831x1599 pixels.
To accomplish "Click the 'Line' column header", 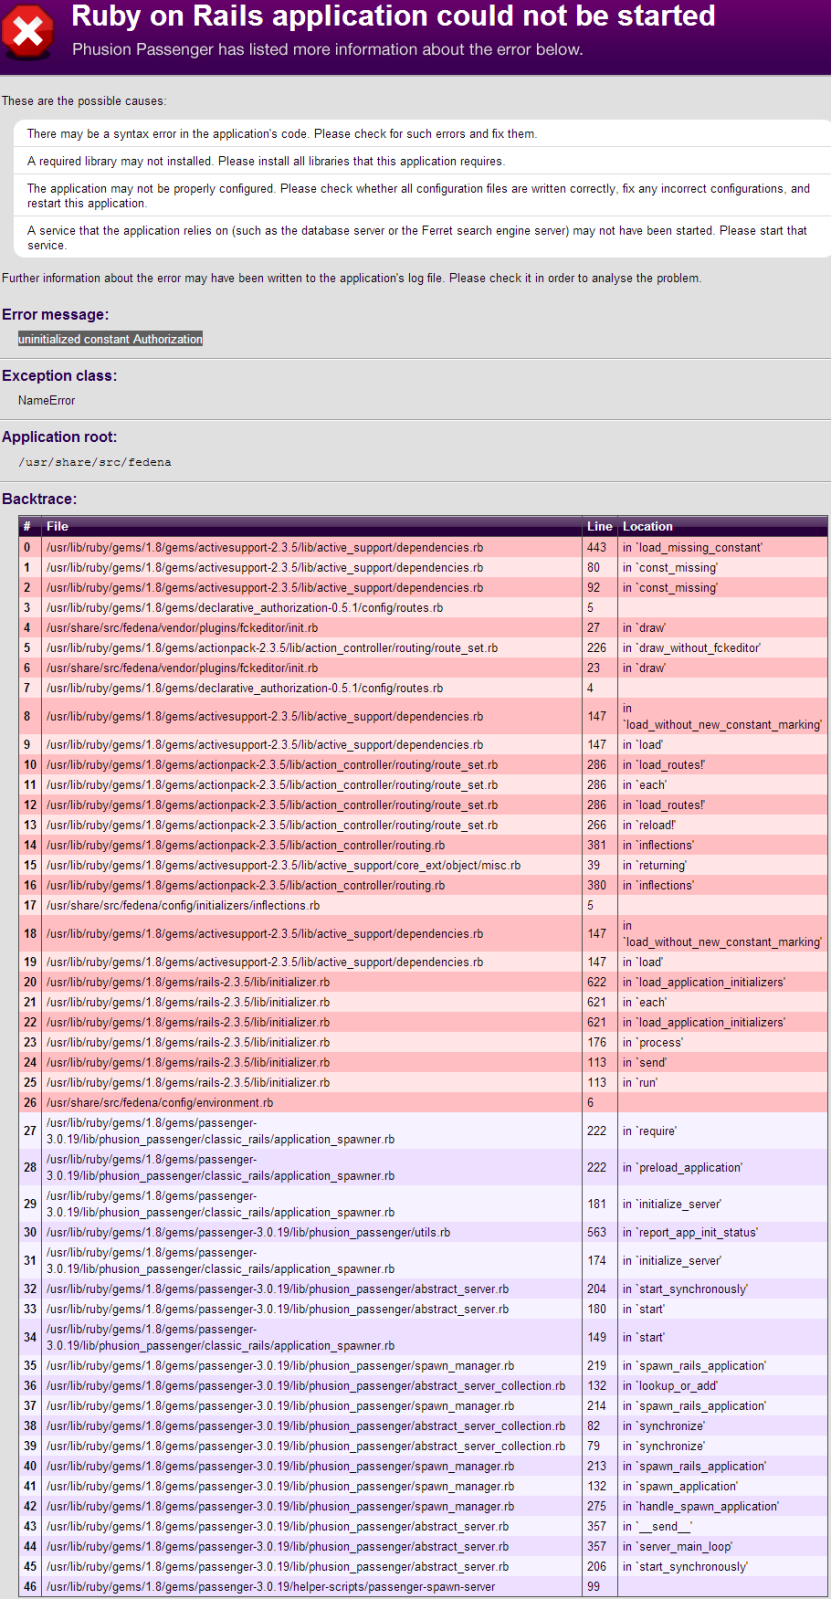I will (x=600, y=526).
